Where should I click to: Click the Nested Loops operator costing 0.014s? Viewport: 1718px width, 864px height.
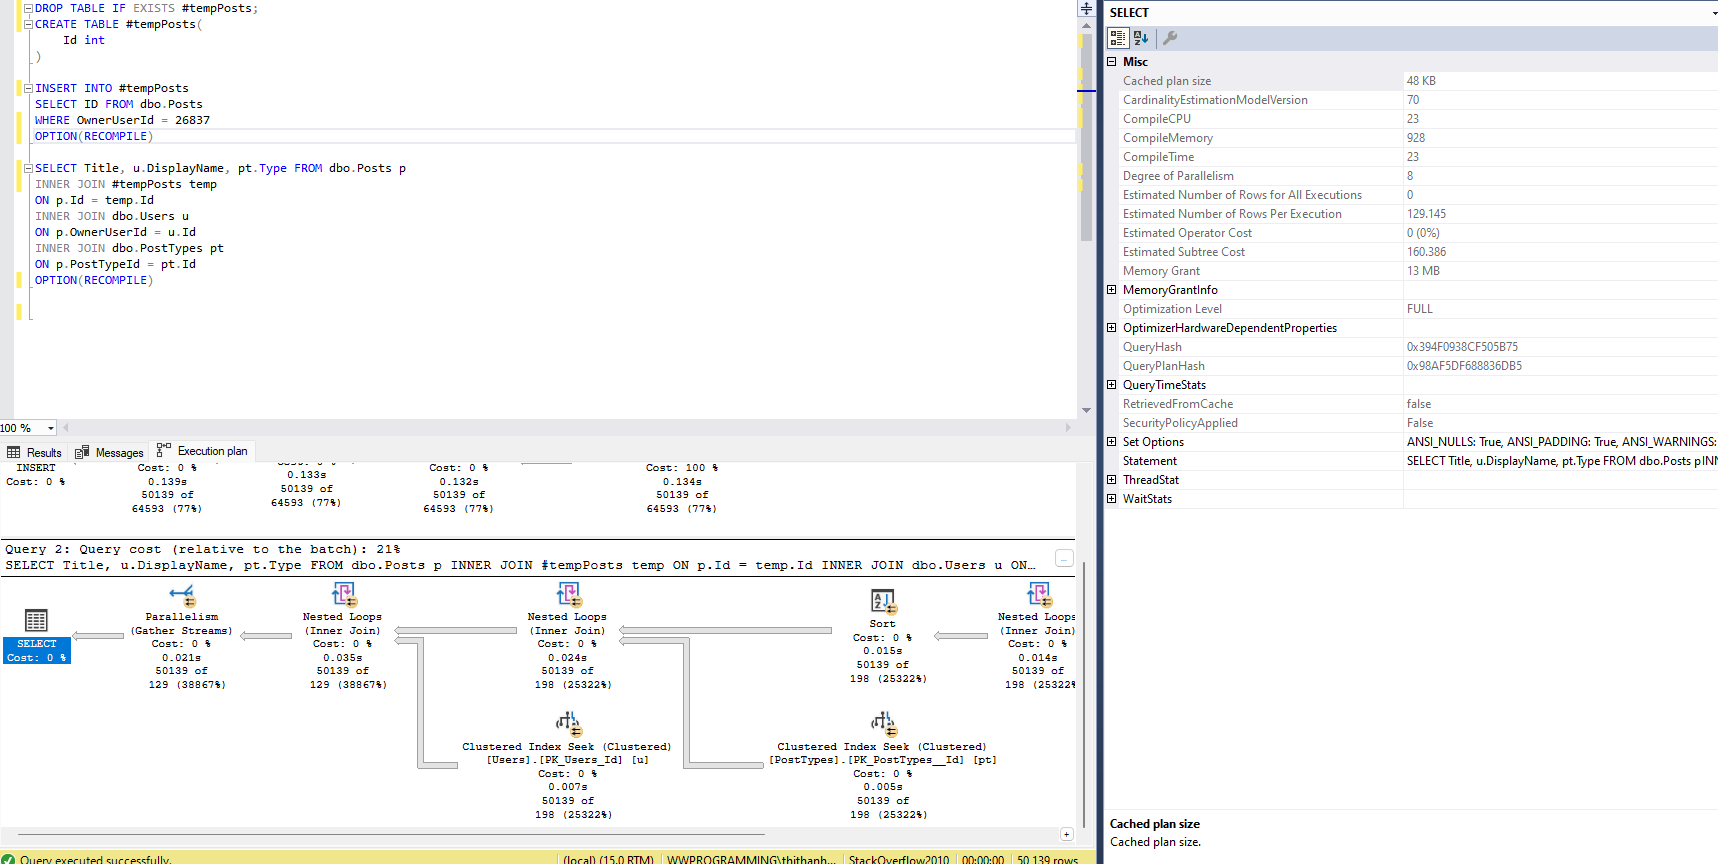(1037, 637)
